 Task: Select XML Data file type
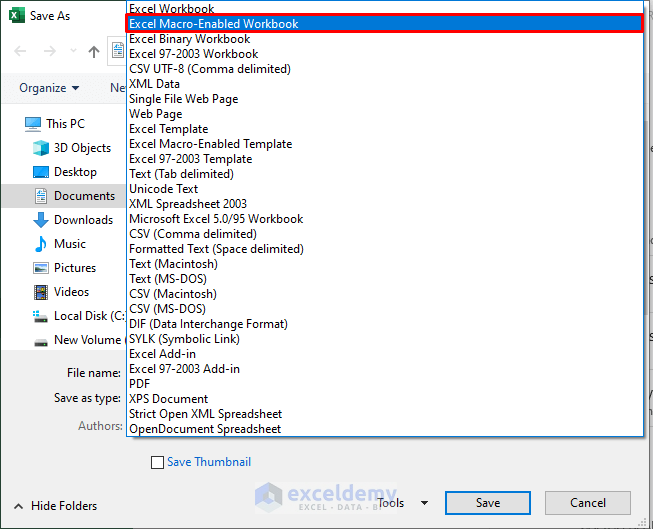pos(385,84)
